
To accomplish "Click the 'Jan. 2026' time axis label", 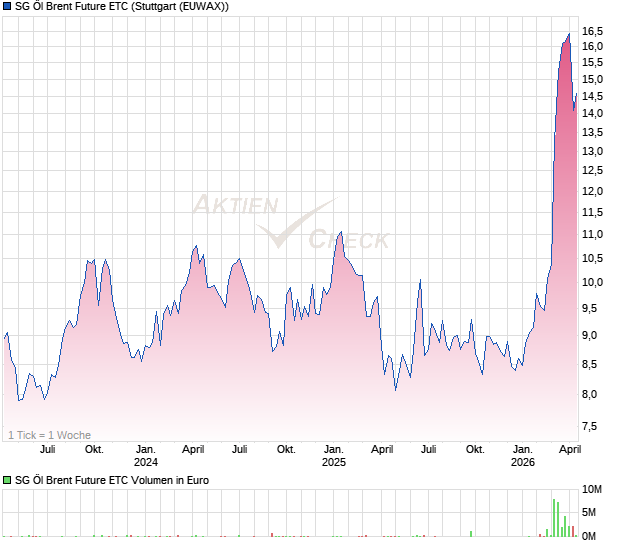I will pos(523,456).
